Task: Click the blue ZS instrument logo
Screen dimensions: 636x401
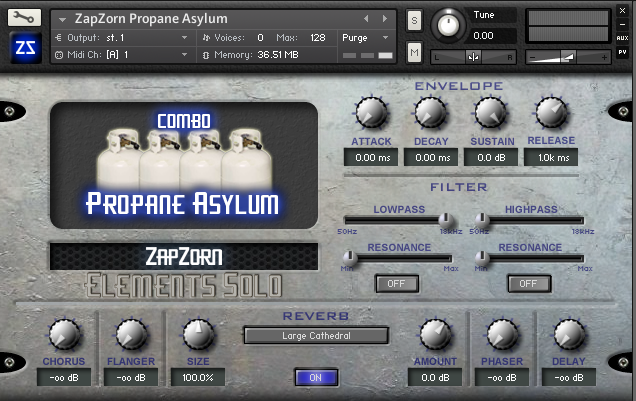Action: [x=25, y=48]
